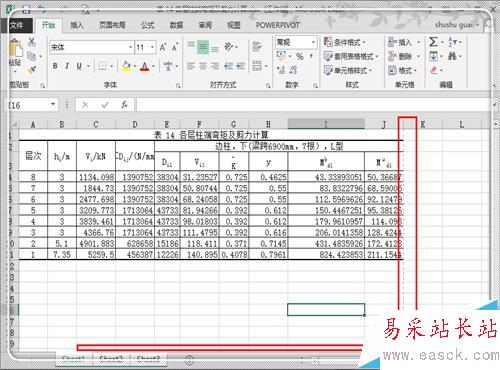Click the Sort and Filter icon
Viewport: 500px width, 370px height.
pos(452,42)
